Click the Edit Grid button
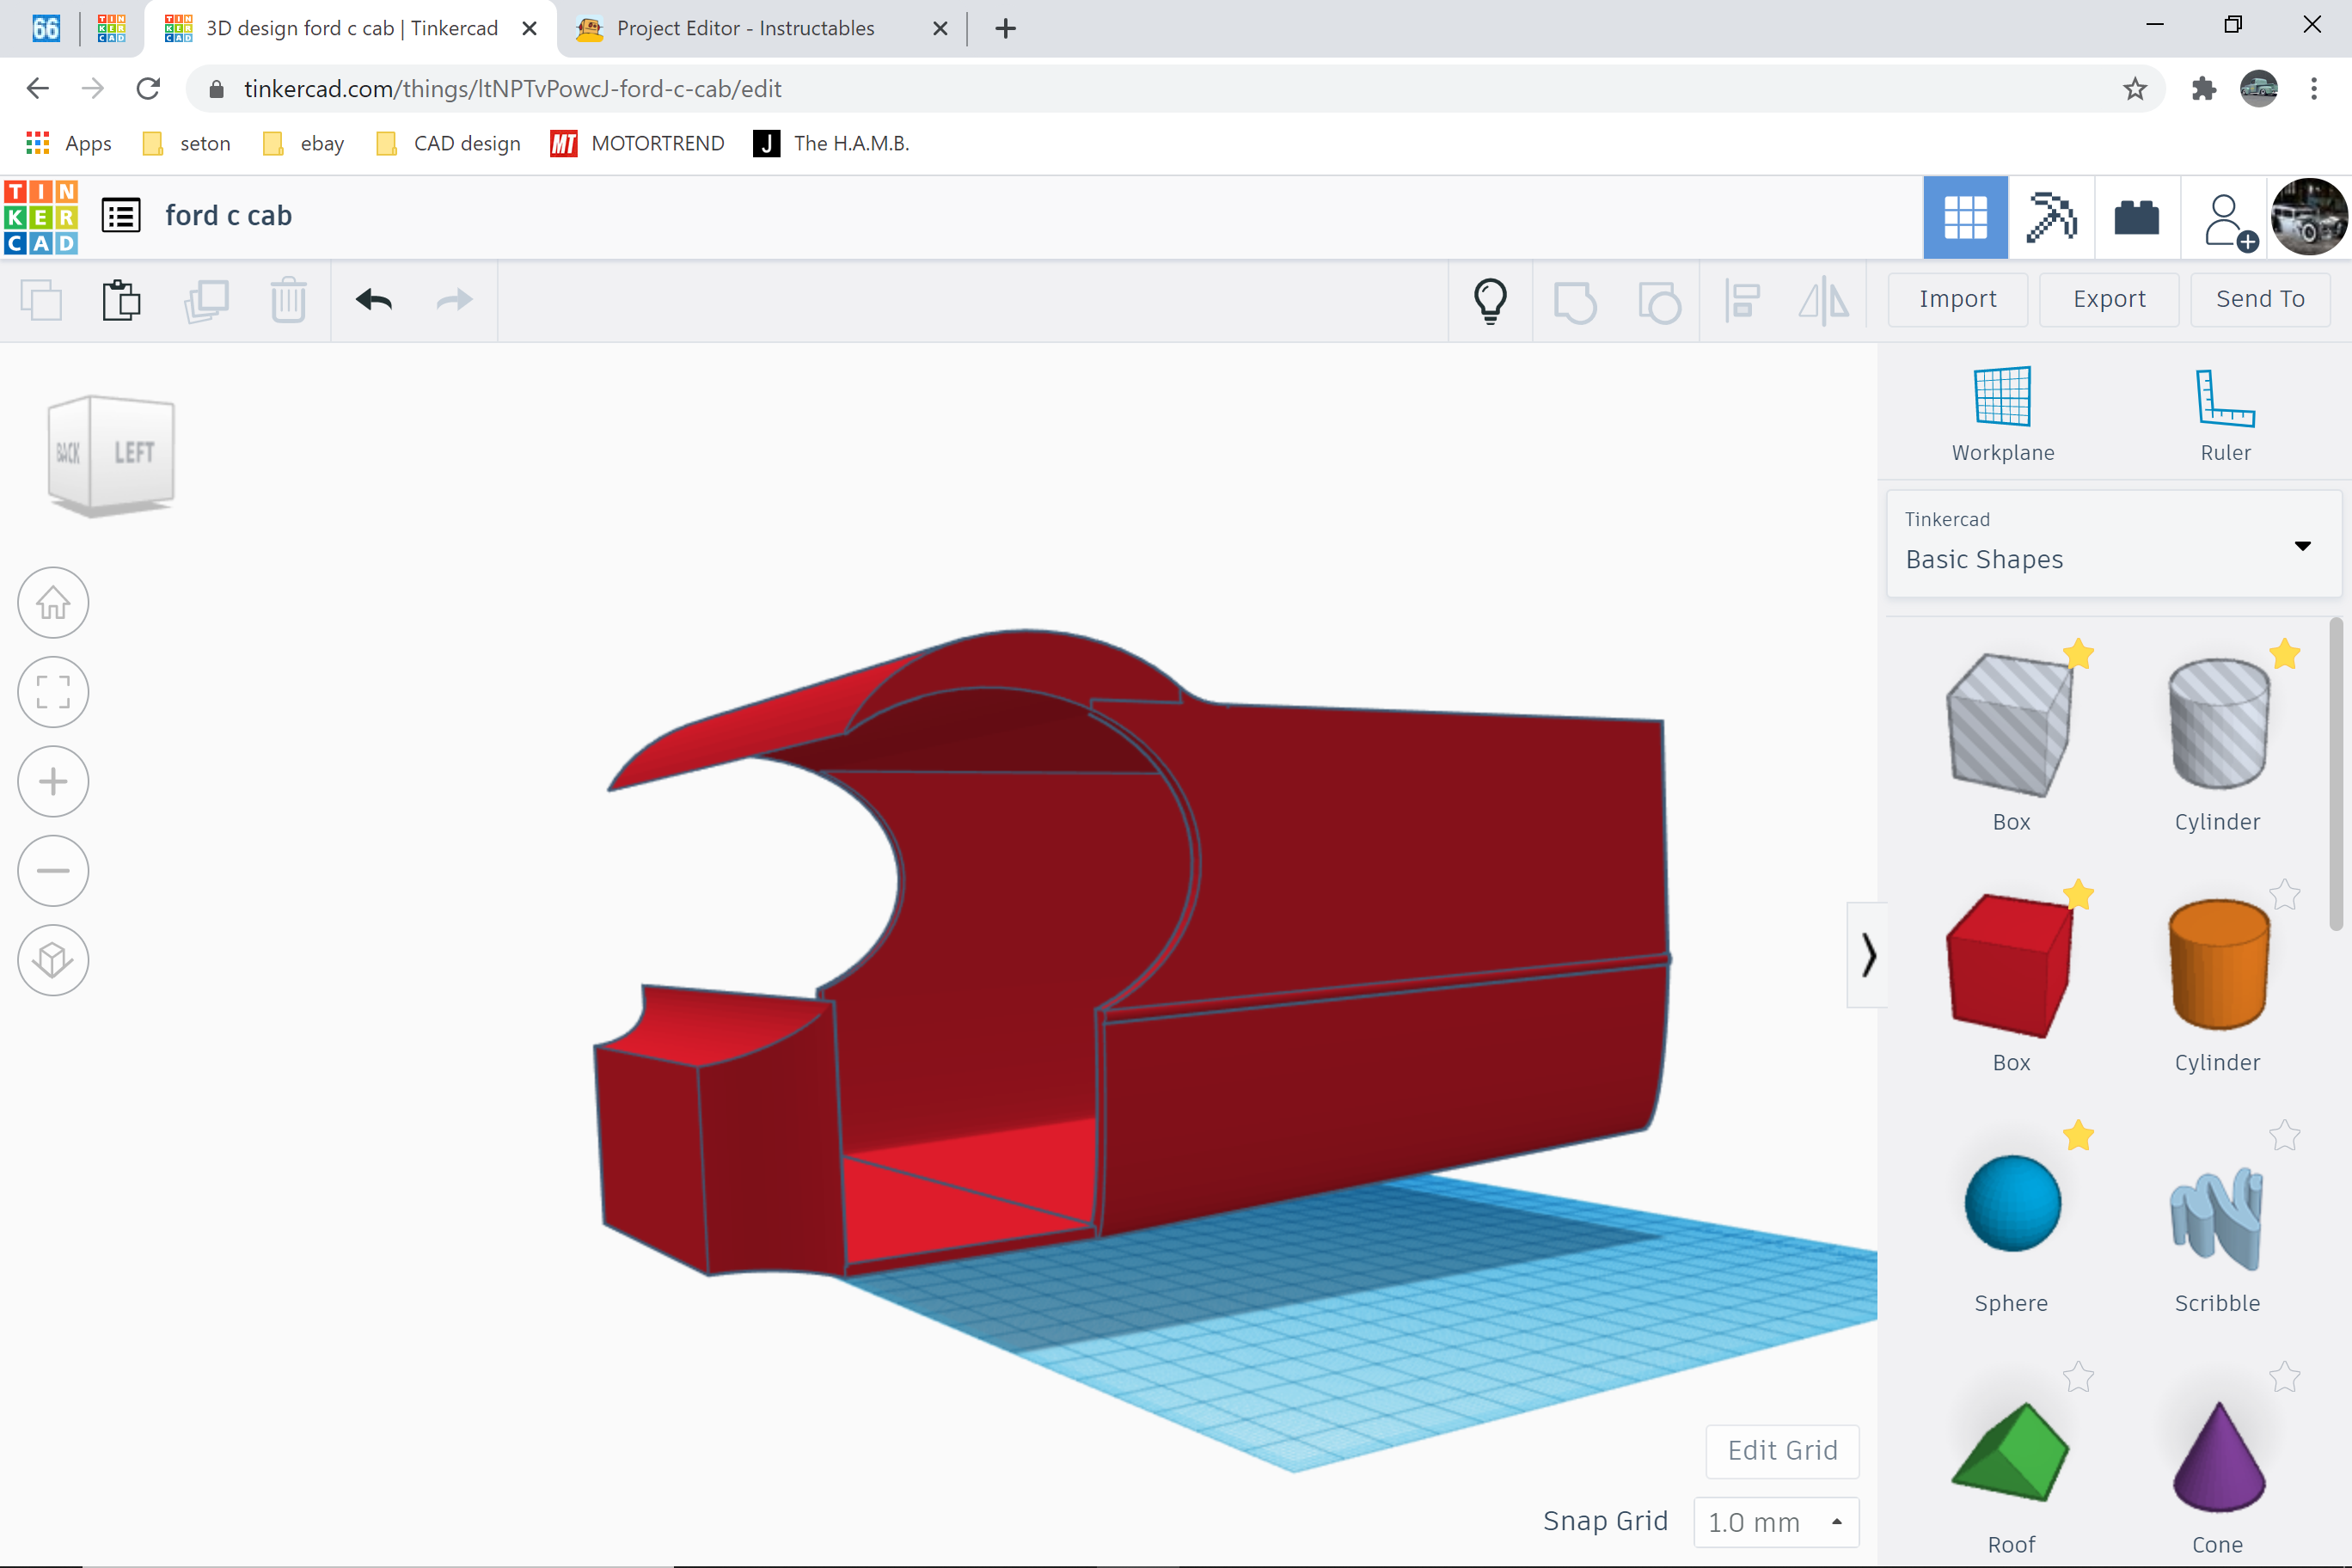The image size is (2352, 1568). click(1782, 1451)
